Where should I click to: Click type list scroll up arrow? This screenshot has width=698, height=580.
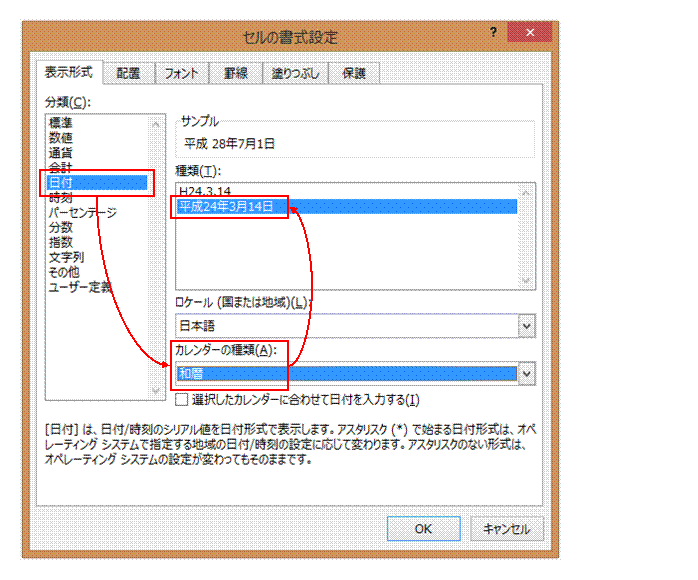526,192
